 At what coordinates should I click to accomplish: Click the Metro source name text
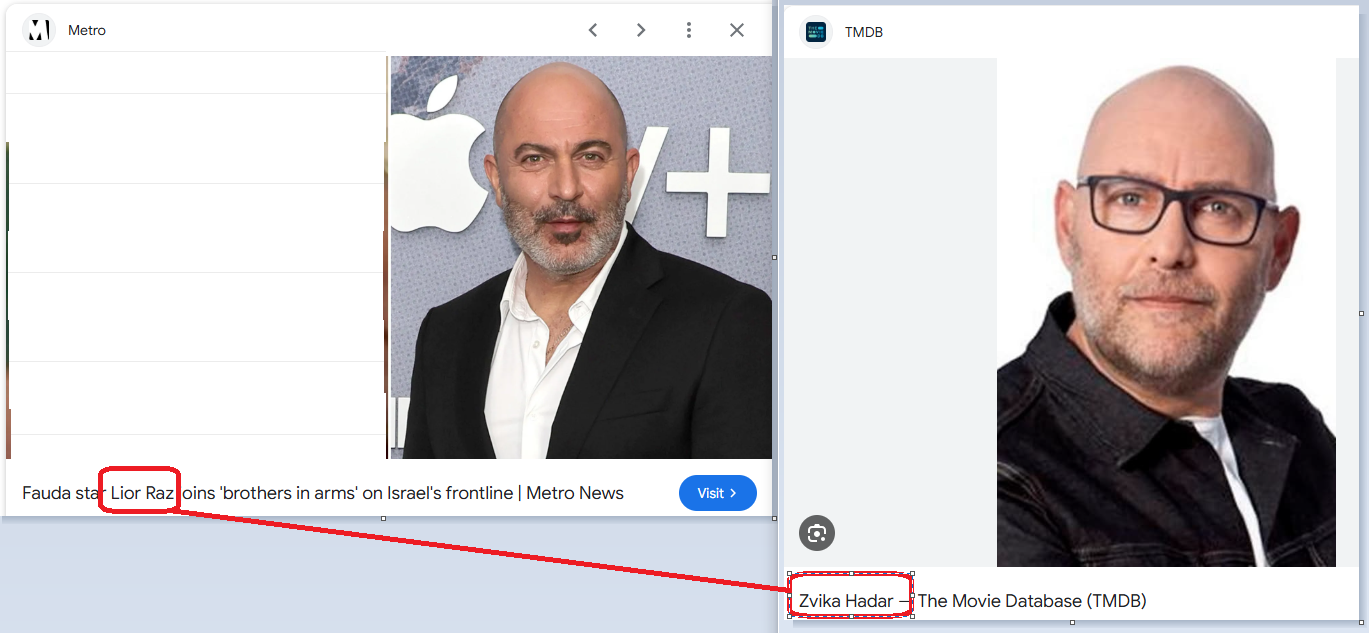point(87,31)
